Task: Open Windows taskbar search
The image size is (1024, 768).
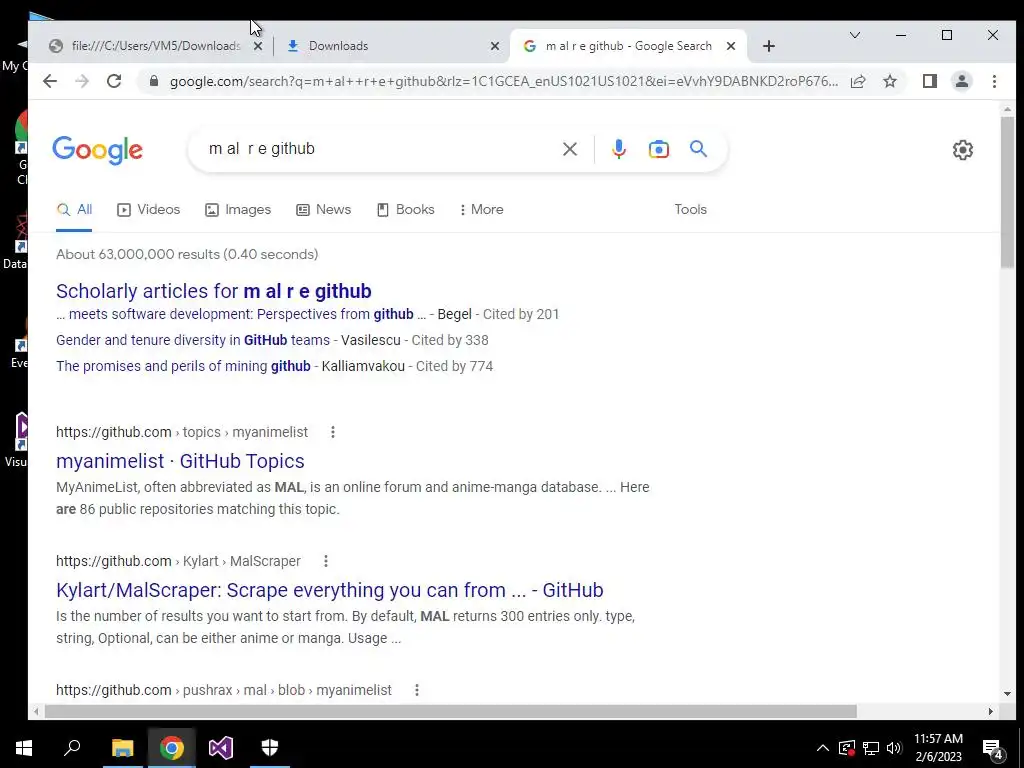Action: 72,748
